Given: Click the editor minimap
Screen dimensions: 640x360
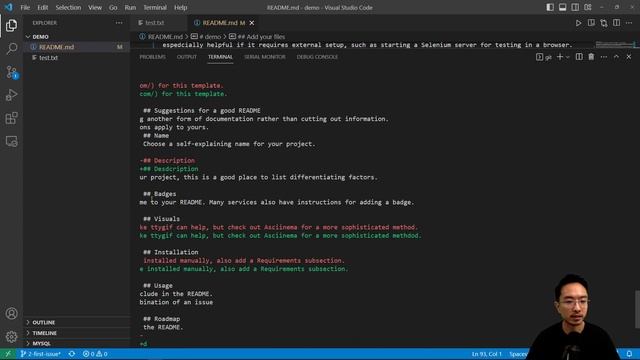Looking at the screenshot, I should tap(614, 44).
